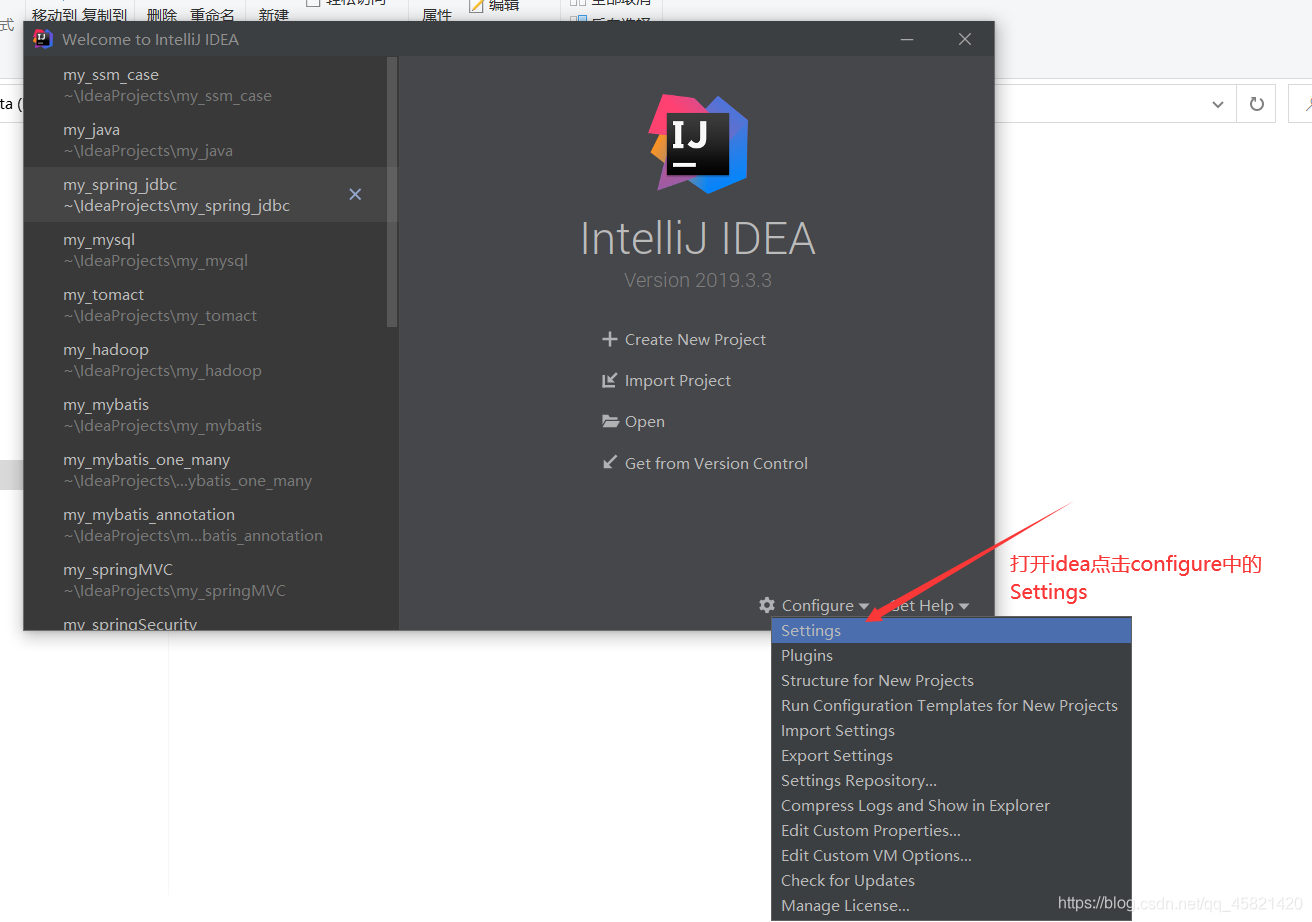1312x922 pixels.
Task: Open recent project my_ssm_case
Action: 205,85
